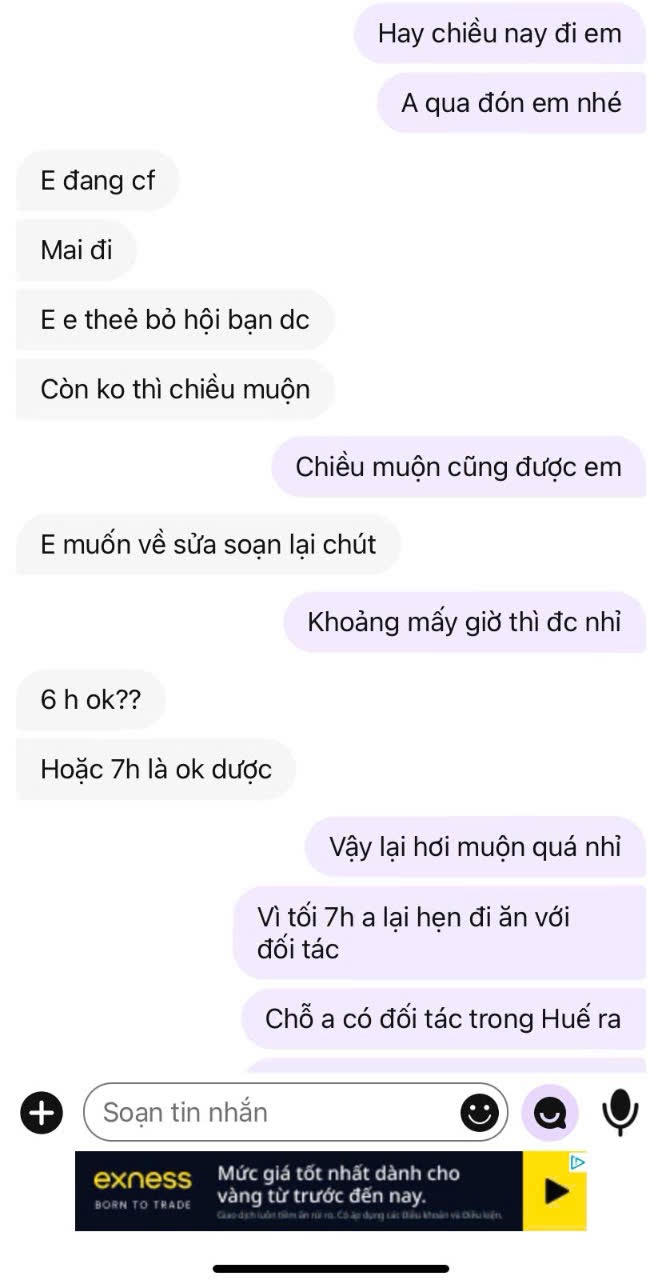Open the ad choices info icon

(x=577, y=1162)
